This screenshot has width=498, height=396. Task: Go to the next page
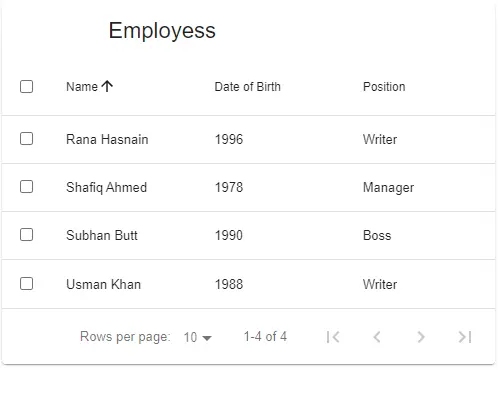tap(421, 337)
